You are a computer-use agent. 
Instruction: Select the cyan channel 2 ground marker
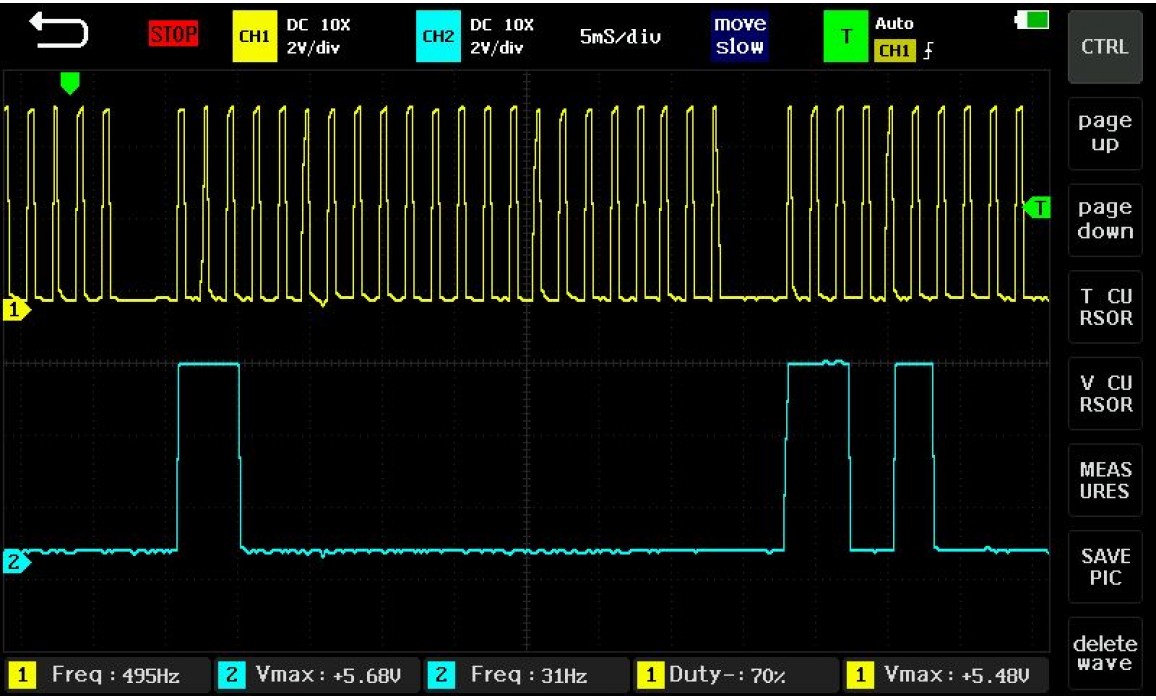click(x=16, y=563)
